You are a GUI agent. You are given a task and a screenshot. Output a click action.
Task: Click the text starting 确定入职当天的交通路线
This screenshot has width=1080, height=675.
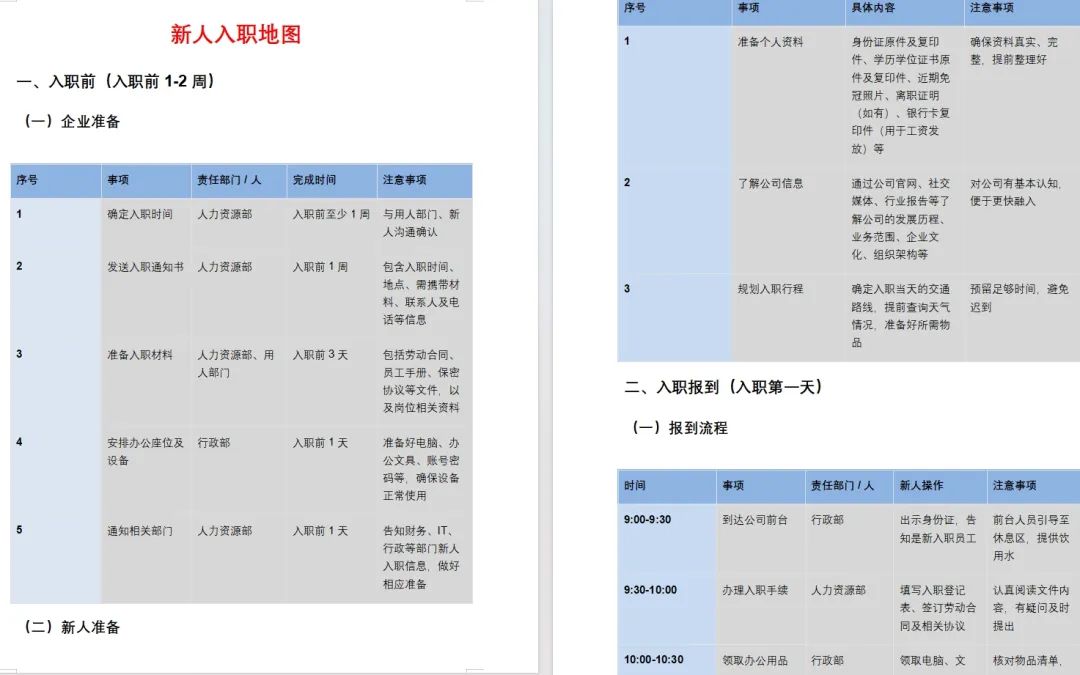(x=900, y=315)
